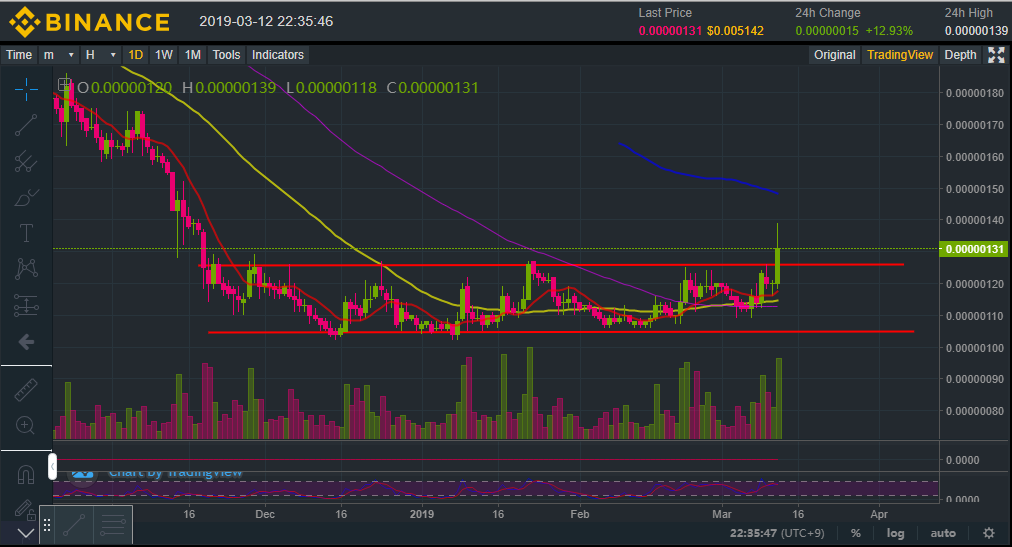
Task: Click the green current price label 0.00000131
Action: tap(974, 249)
